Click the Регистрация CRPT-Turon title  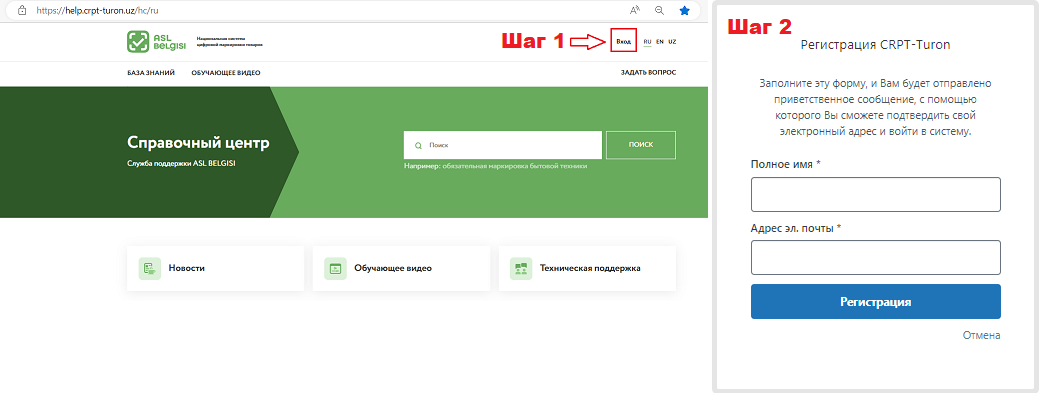[x=875, y=45]
